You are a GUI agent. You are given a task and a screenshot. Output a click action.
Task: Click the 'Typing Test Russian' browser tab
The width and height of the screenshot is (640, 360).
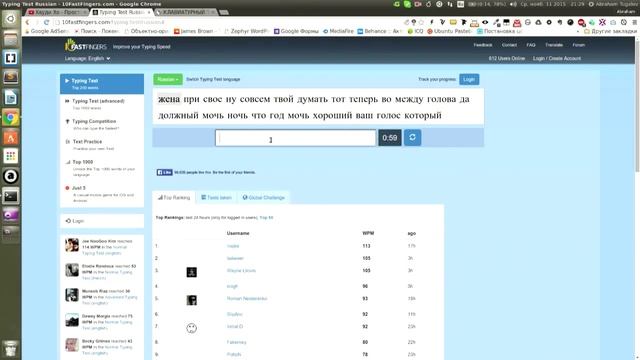coord(121,12)
